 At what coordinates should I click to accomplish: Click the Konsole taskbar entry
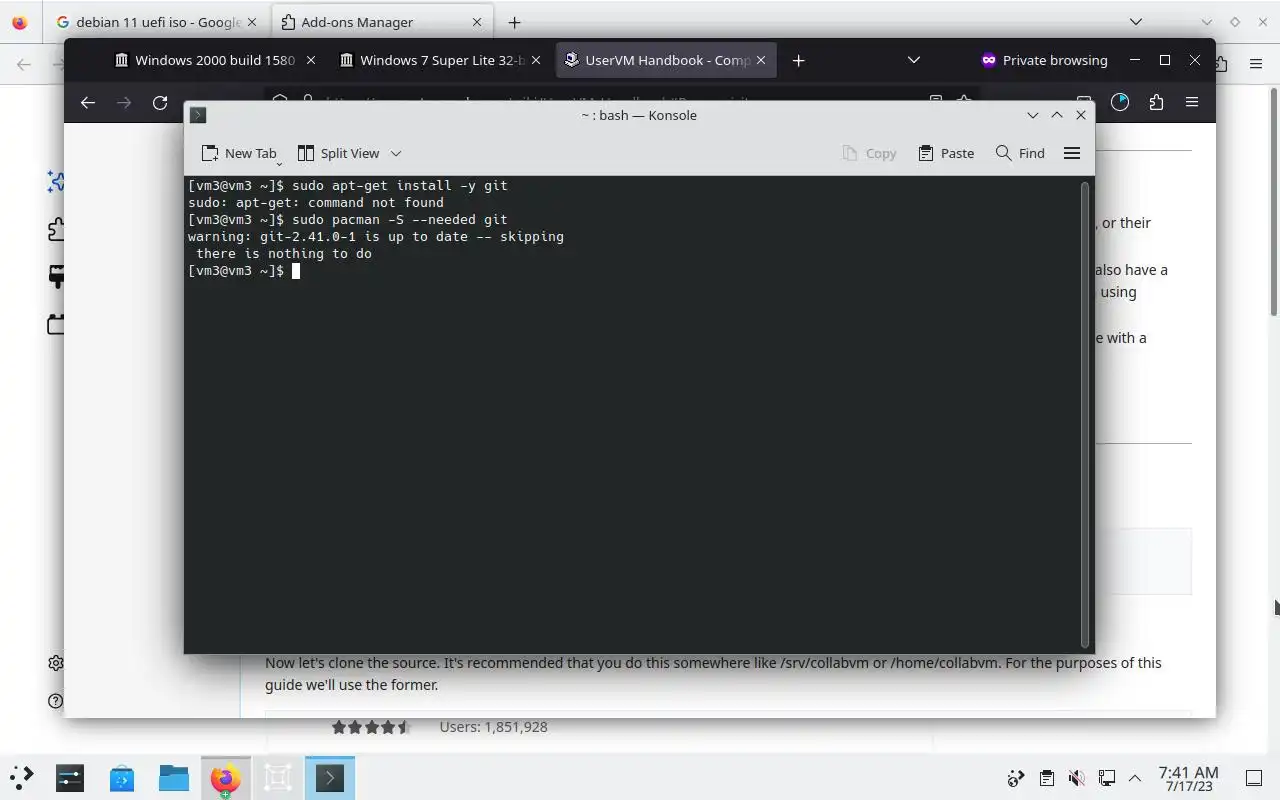330,777
